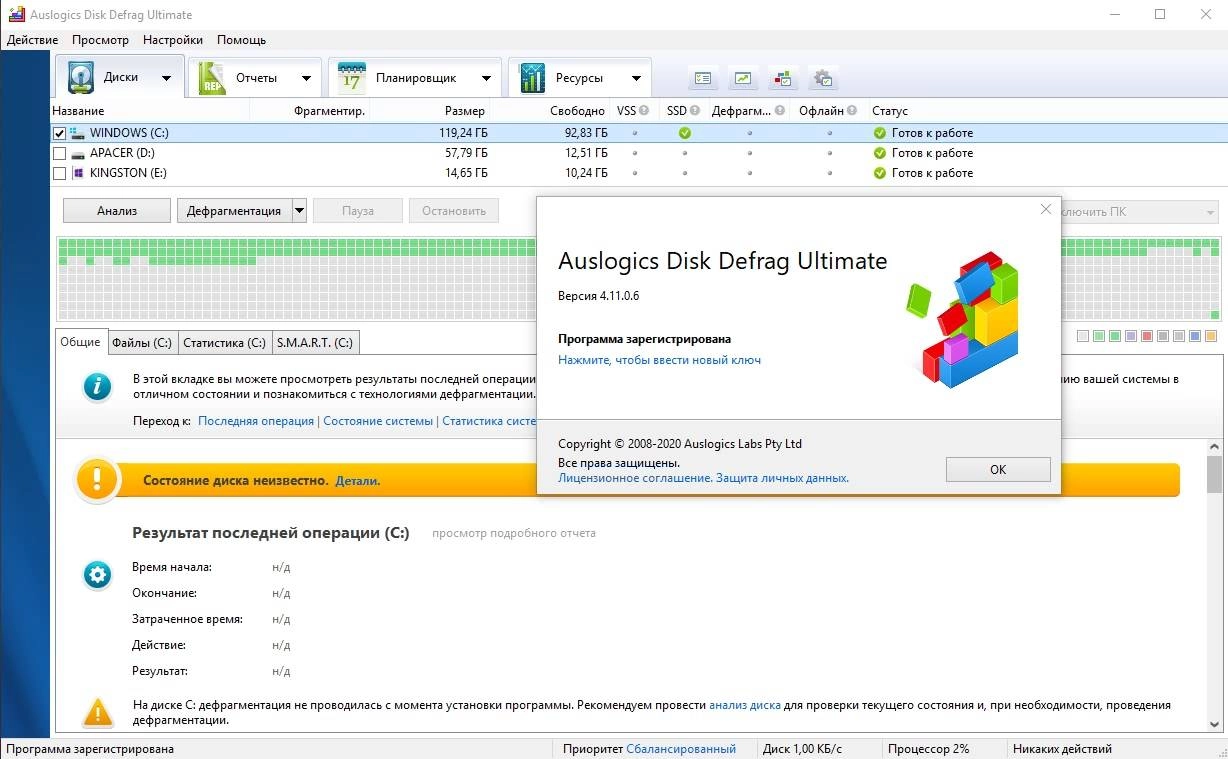Open the Помощь menu
The image size is (1228, 759).
point(241,40)
